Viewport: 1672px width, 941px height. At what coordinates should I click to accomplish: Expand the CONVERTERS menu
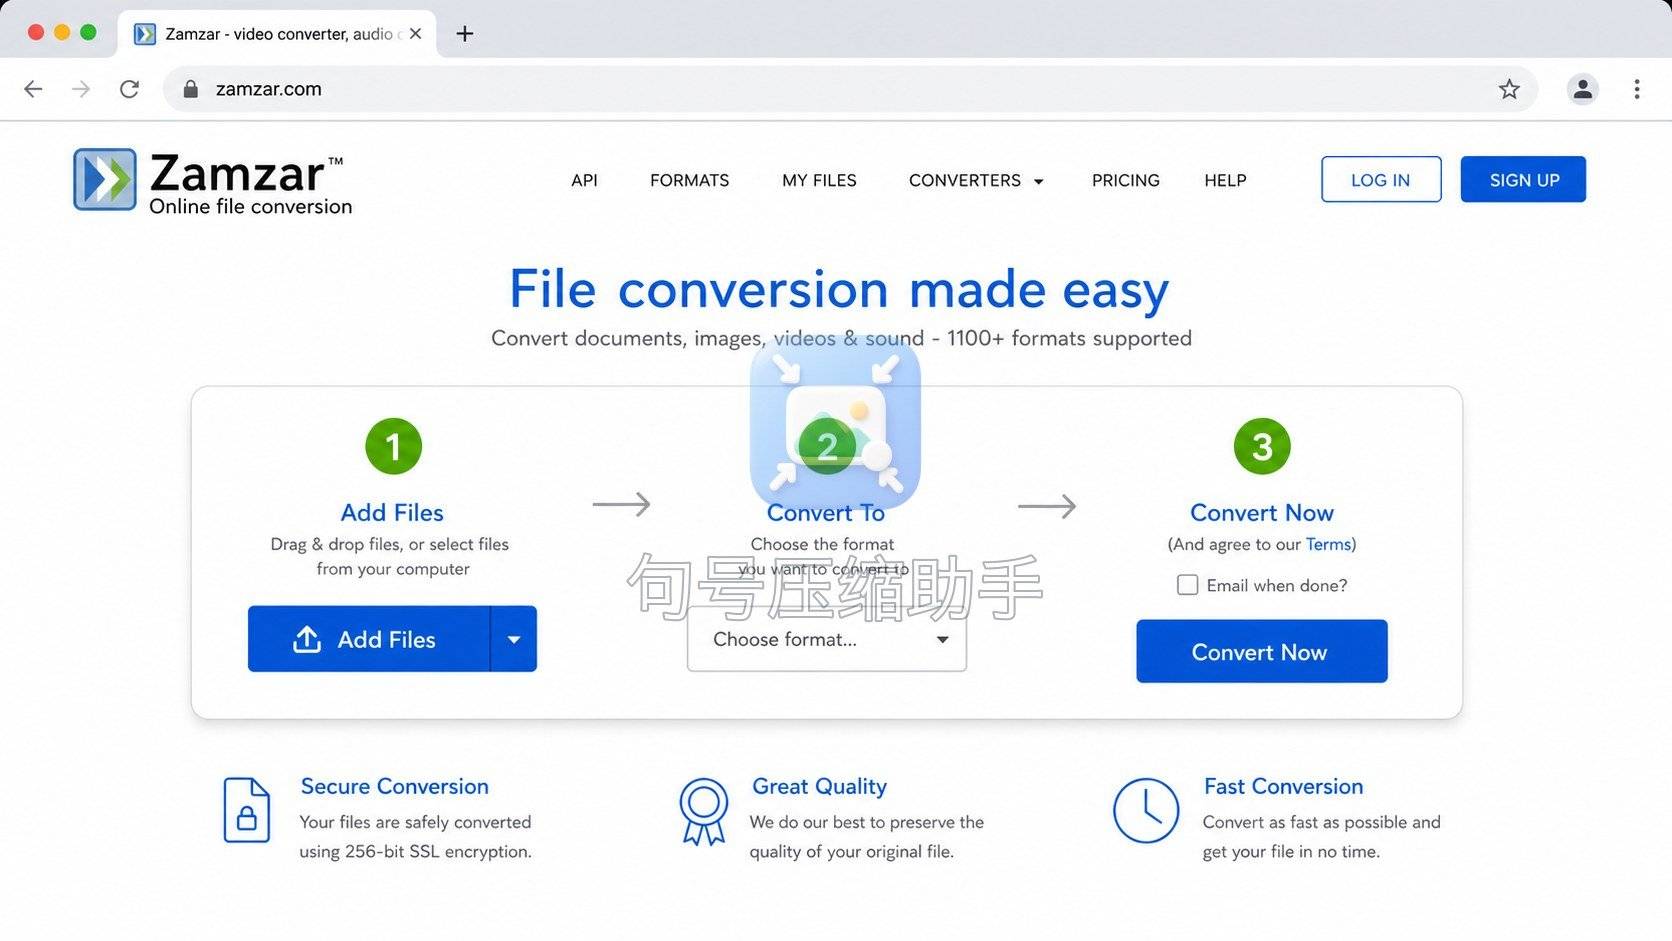tap(976, 180)
